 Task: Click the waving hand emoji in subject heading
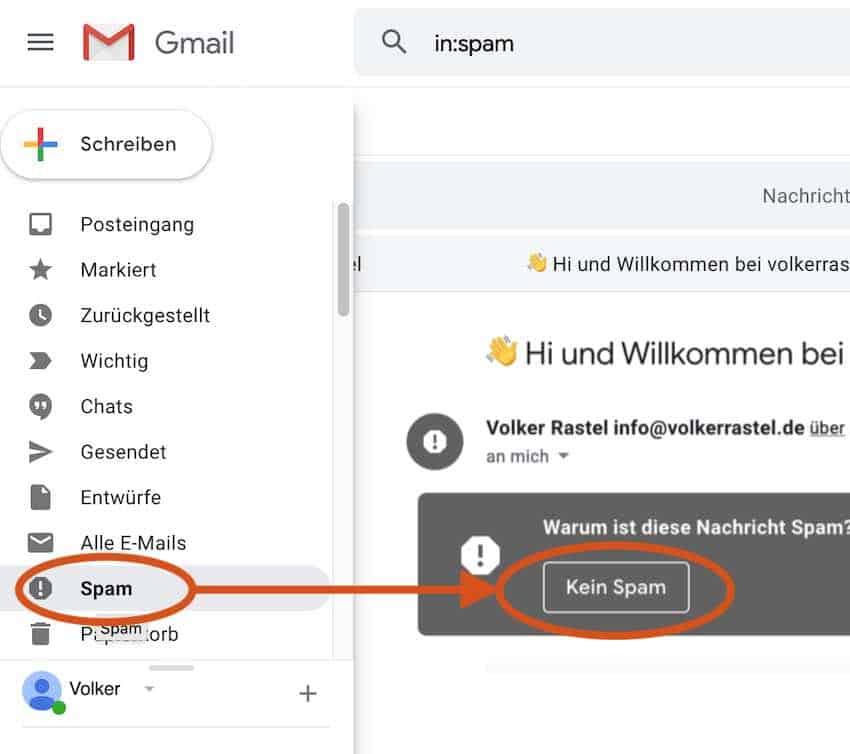point(502,351)
